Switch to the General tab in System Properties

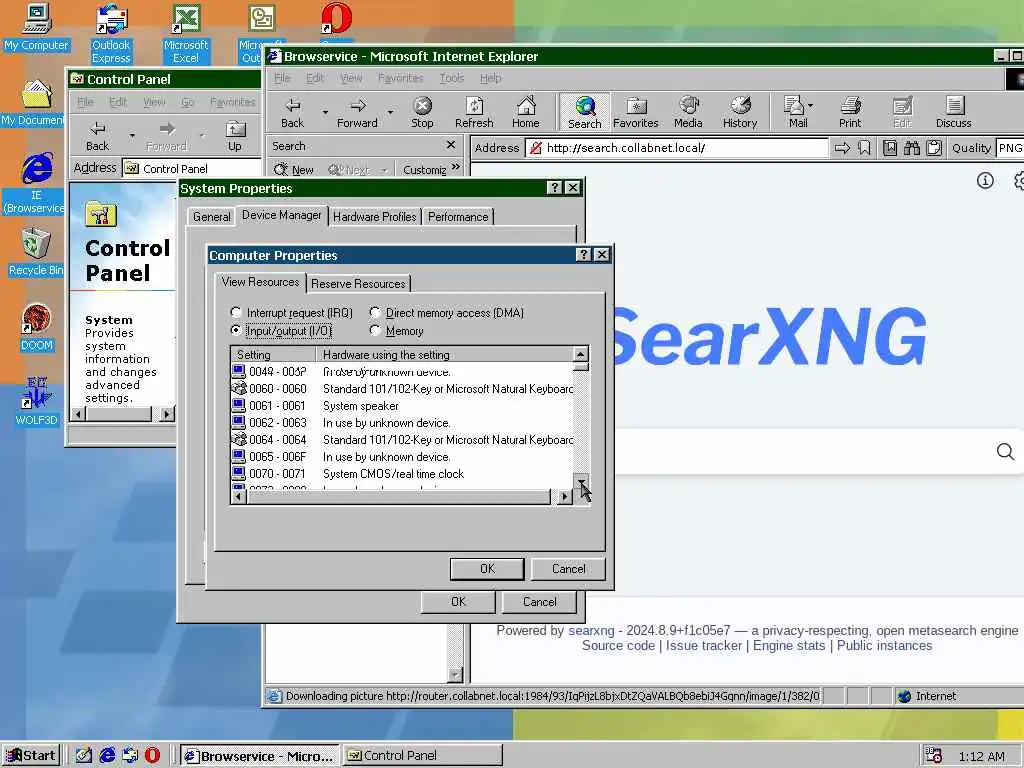212,217
